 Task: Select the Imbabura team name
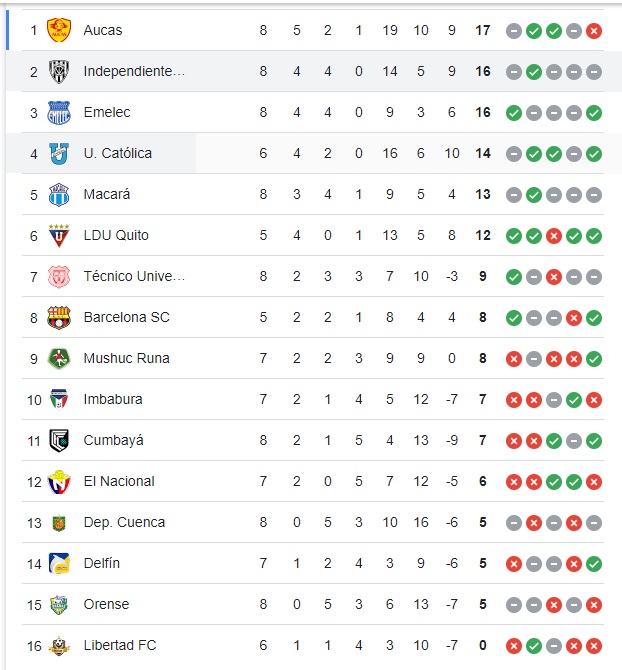[x=113, y=399]
